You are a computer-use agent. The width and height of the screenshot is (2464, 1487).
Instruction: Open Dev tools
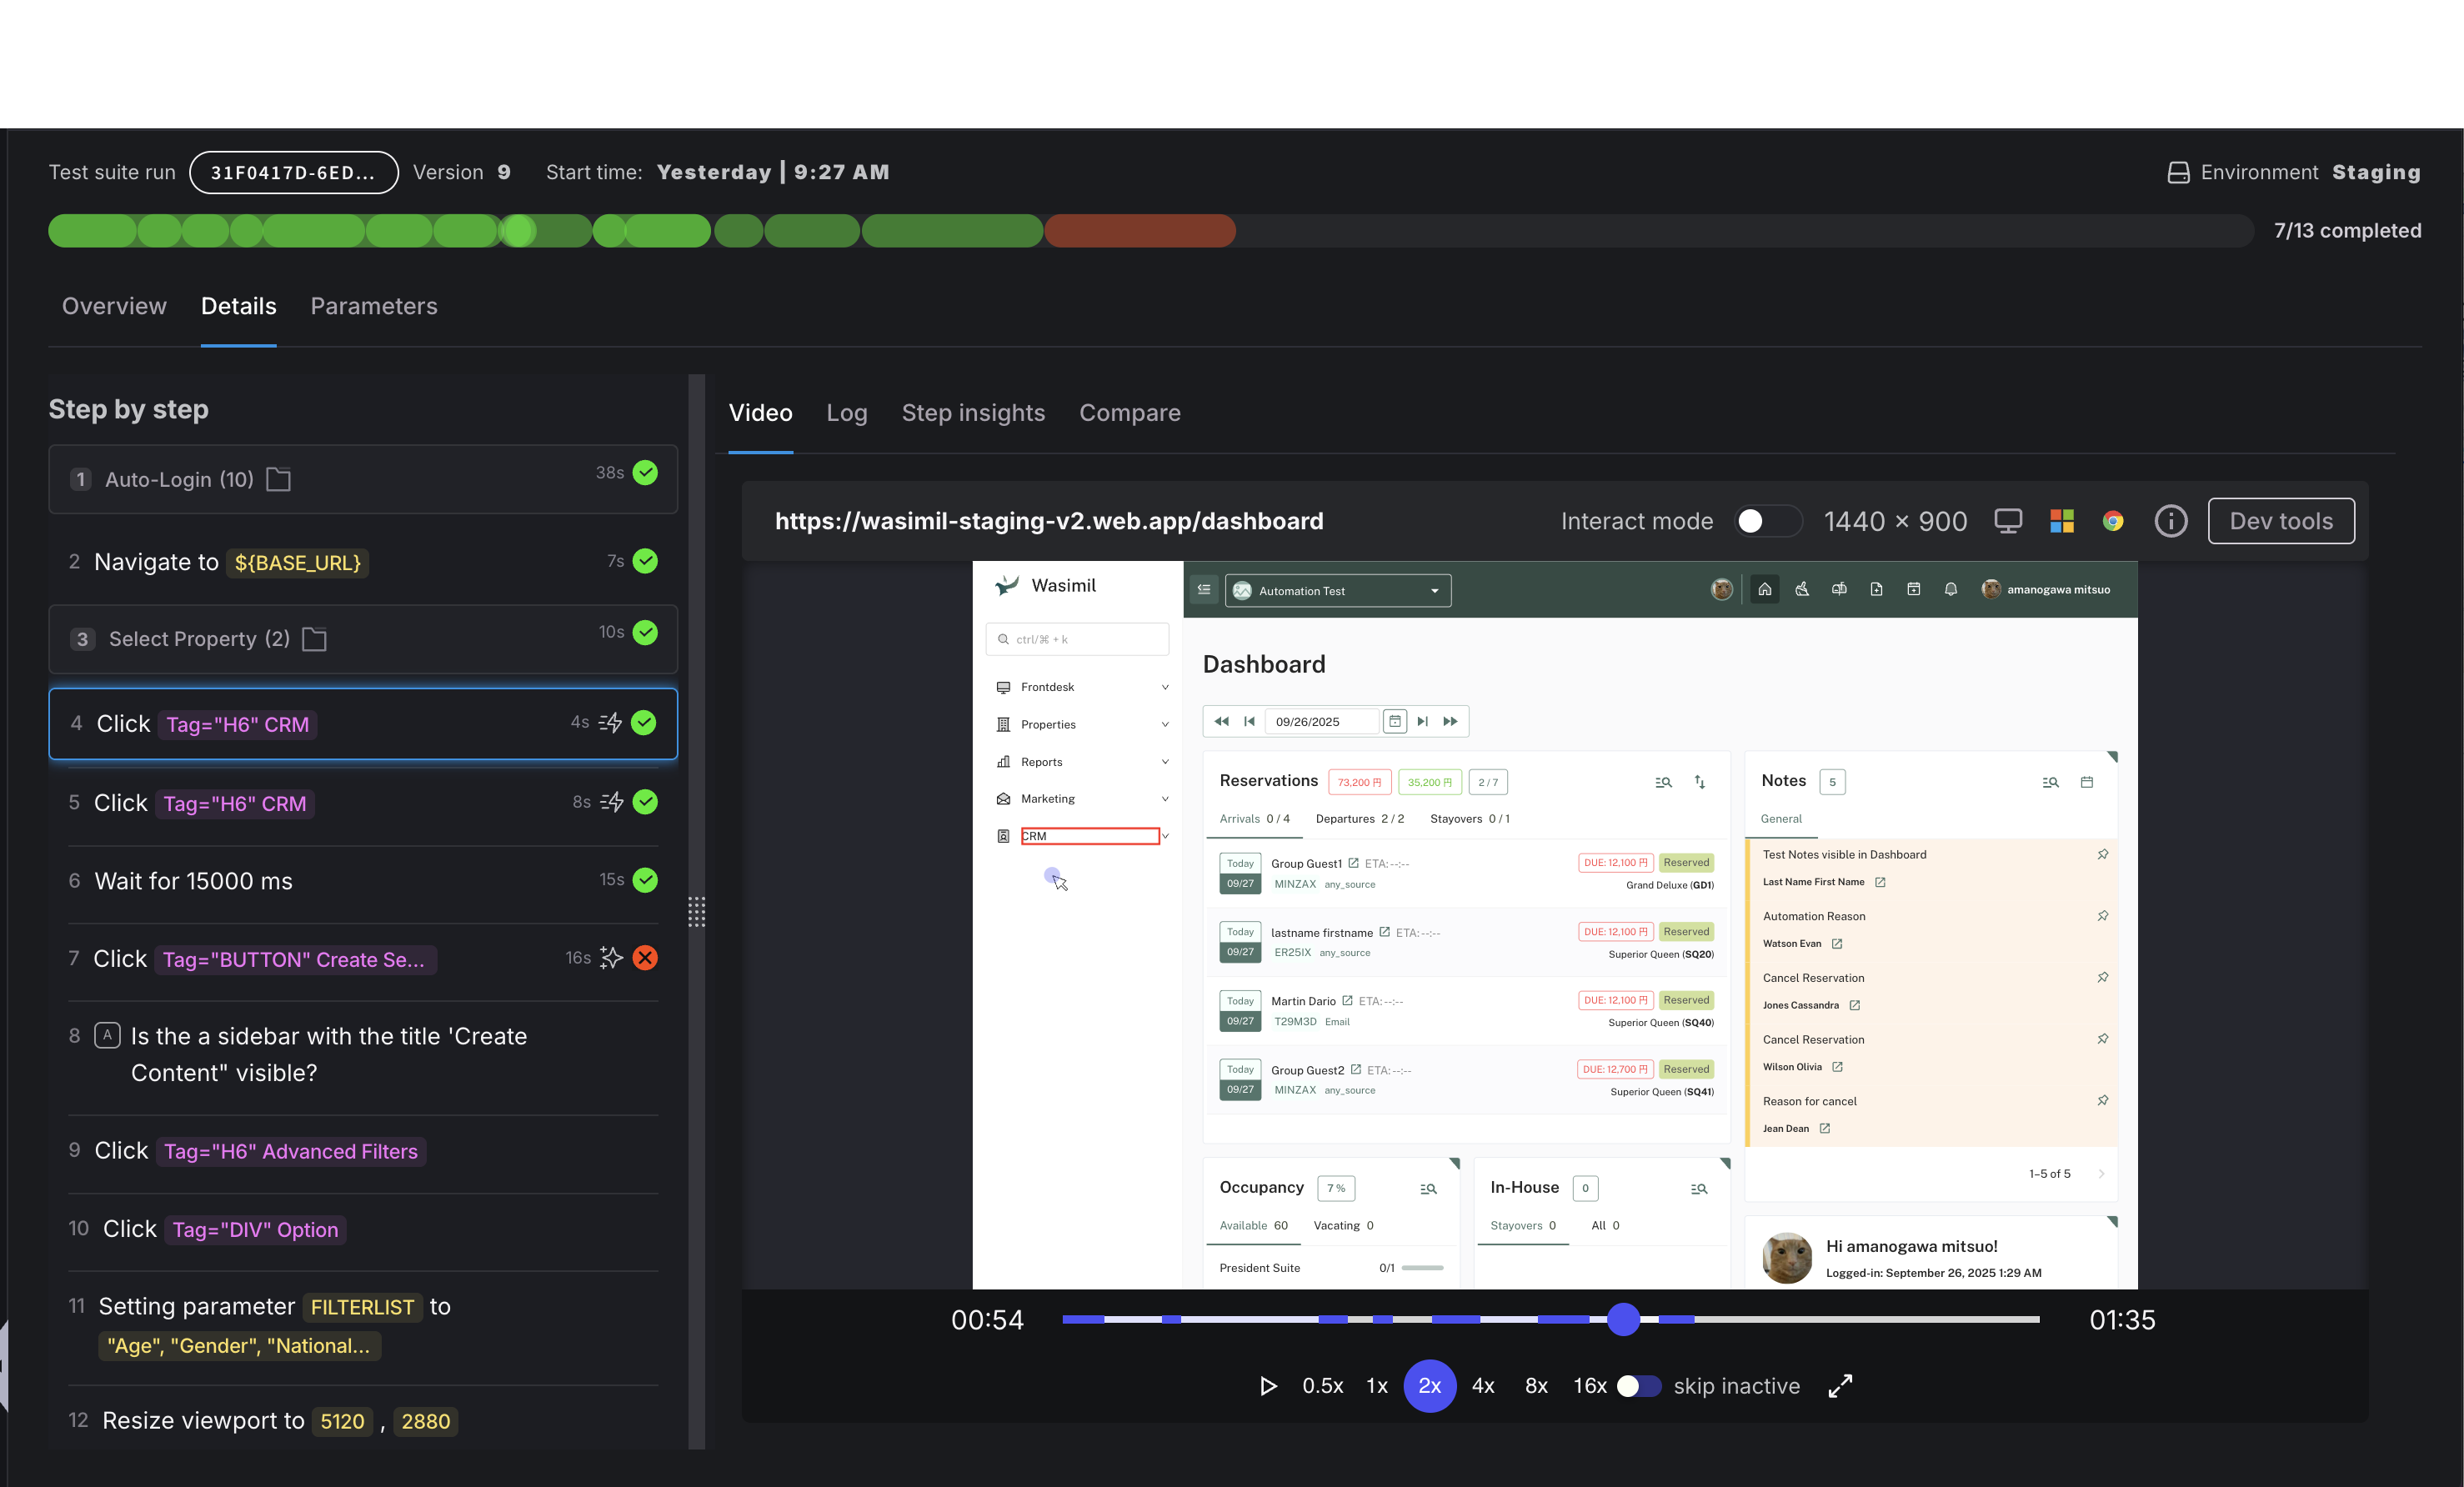(x=2281, y=521)
